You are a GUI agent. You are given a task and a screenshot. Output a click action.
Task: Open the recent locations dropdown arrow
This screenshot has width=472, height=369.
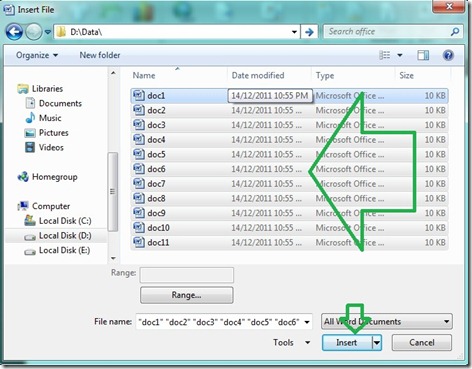48,32
